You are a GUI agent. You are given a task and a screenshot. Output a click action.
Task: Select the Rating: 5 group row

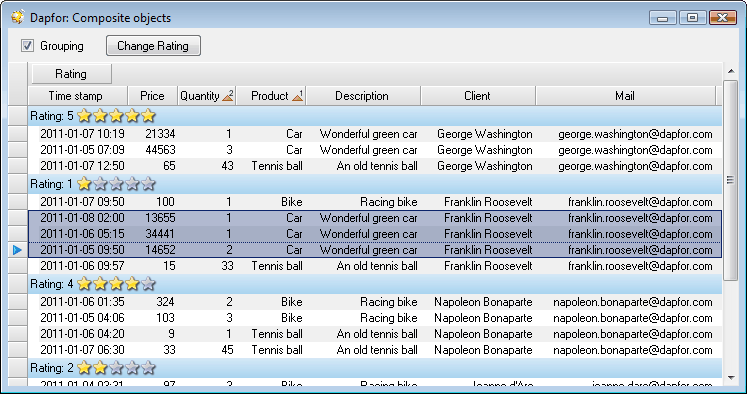(x=374, y=116)
